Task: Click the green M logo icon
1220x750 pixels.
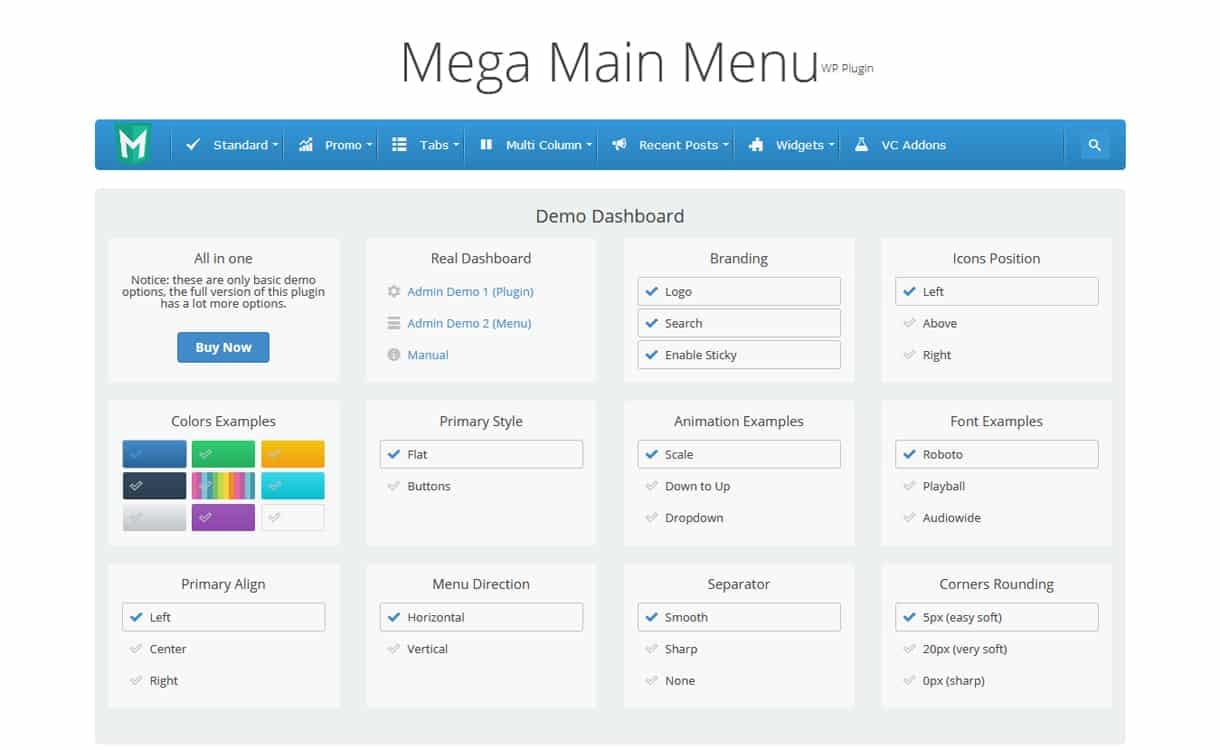Action: click(133, 144)
